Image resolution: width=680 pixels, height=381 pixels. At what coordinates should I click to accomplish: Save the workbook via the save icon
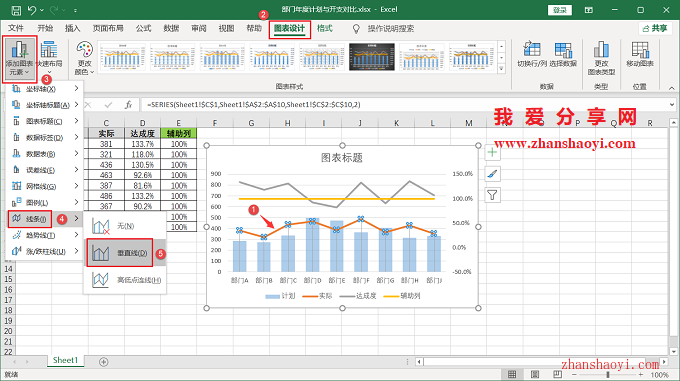pos(16,10)
